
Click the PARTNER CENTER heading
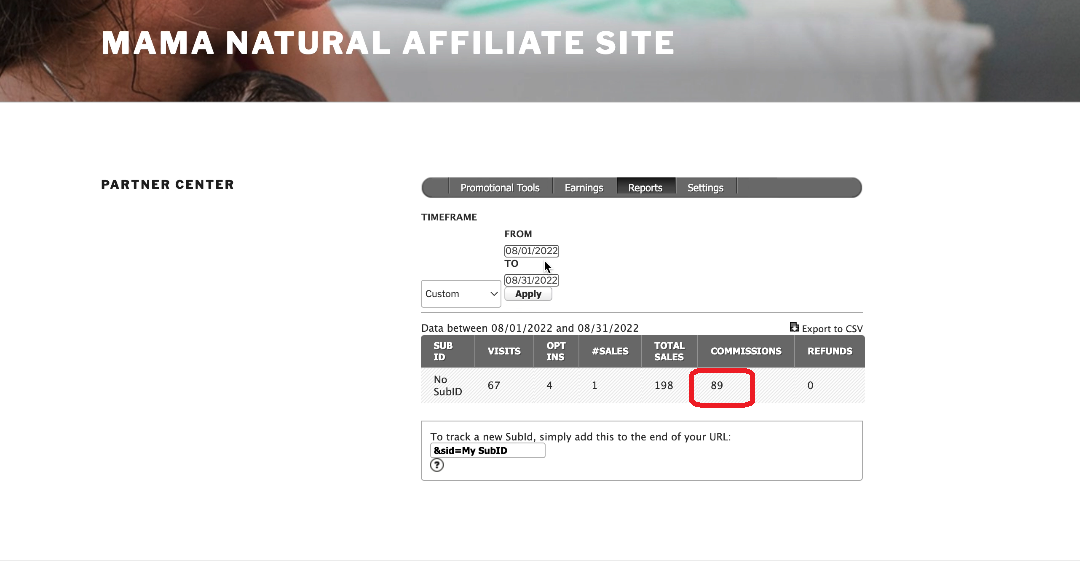point(167,185)
